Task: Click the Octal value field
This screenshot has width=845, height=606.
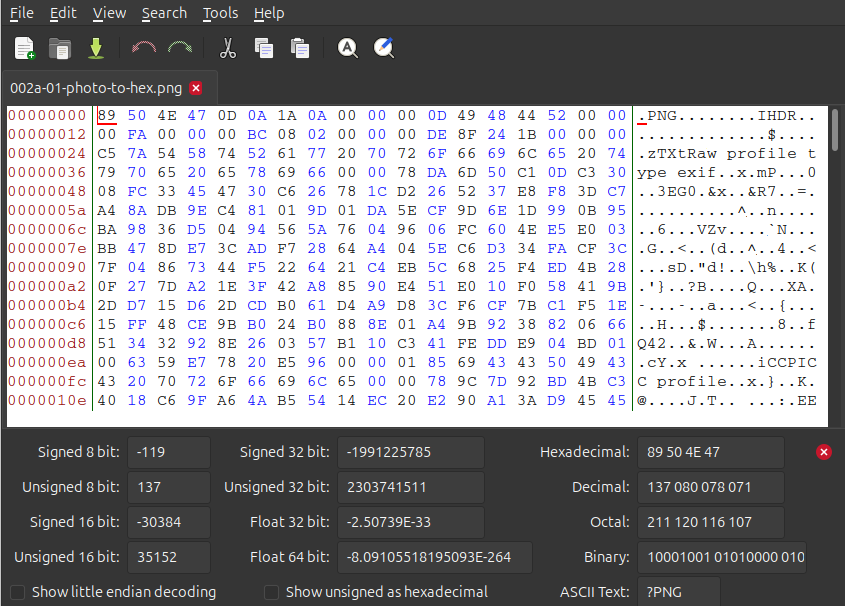Action: 711,523
